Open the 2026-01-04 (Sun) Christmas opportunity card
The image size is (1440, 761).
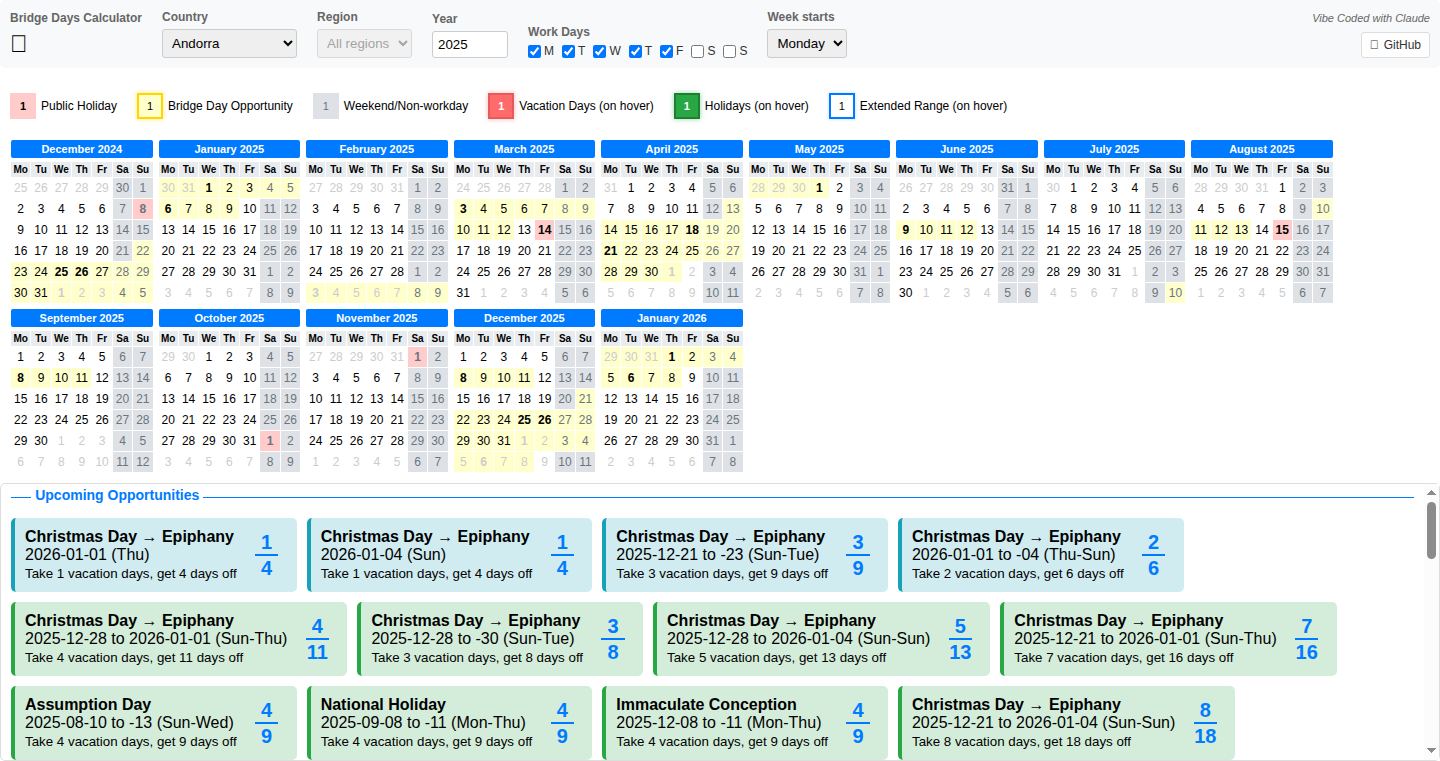449,555
